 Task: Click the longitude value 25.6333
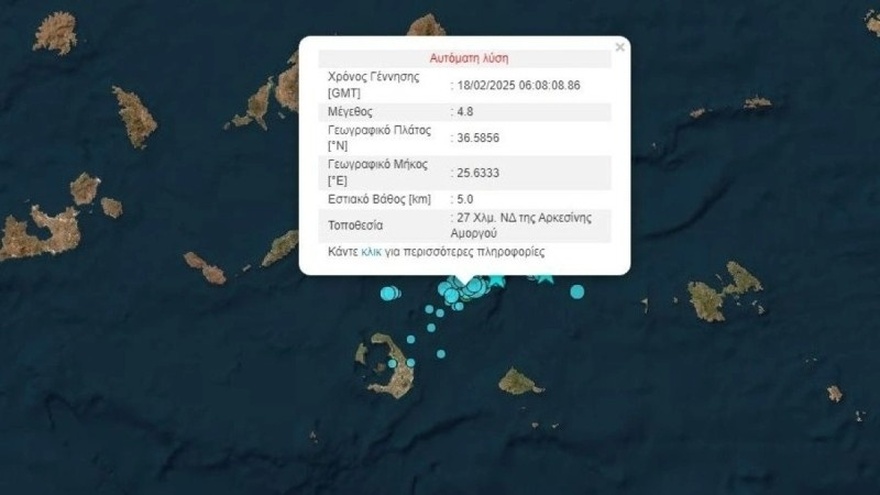coord(478,173)
